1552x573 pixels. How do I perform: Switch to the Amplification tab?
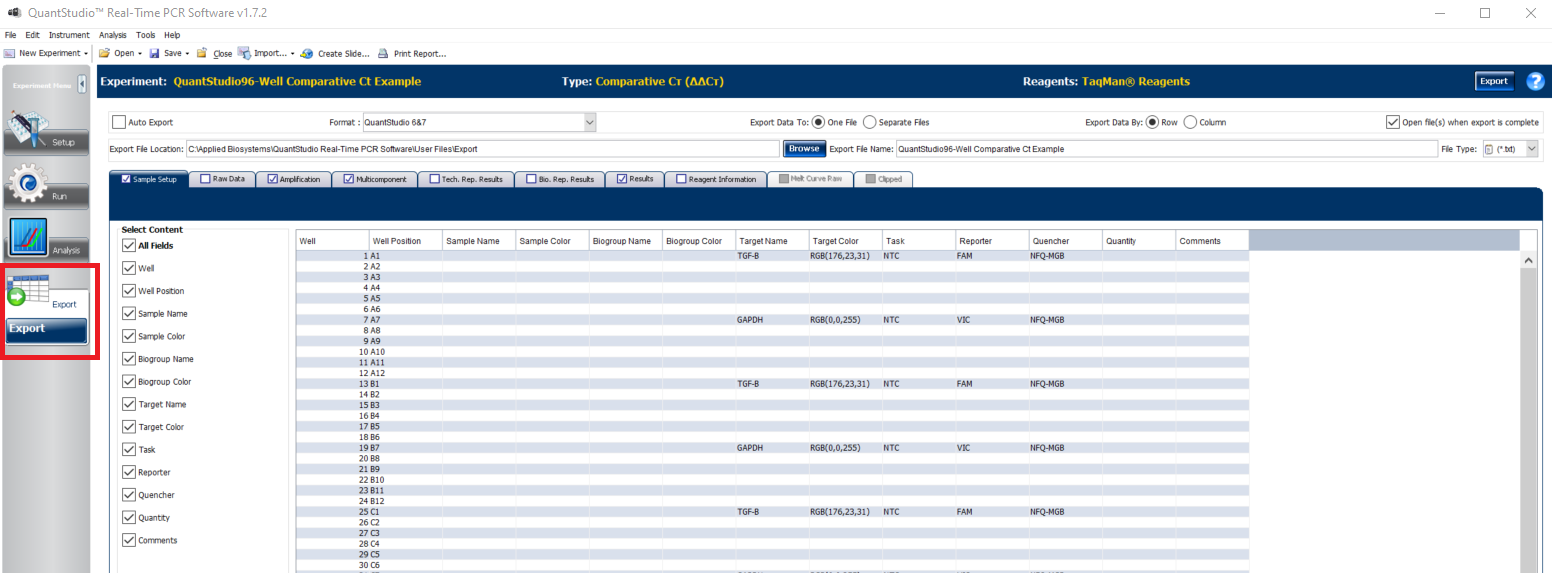pos(293,179)
